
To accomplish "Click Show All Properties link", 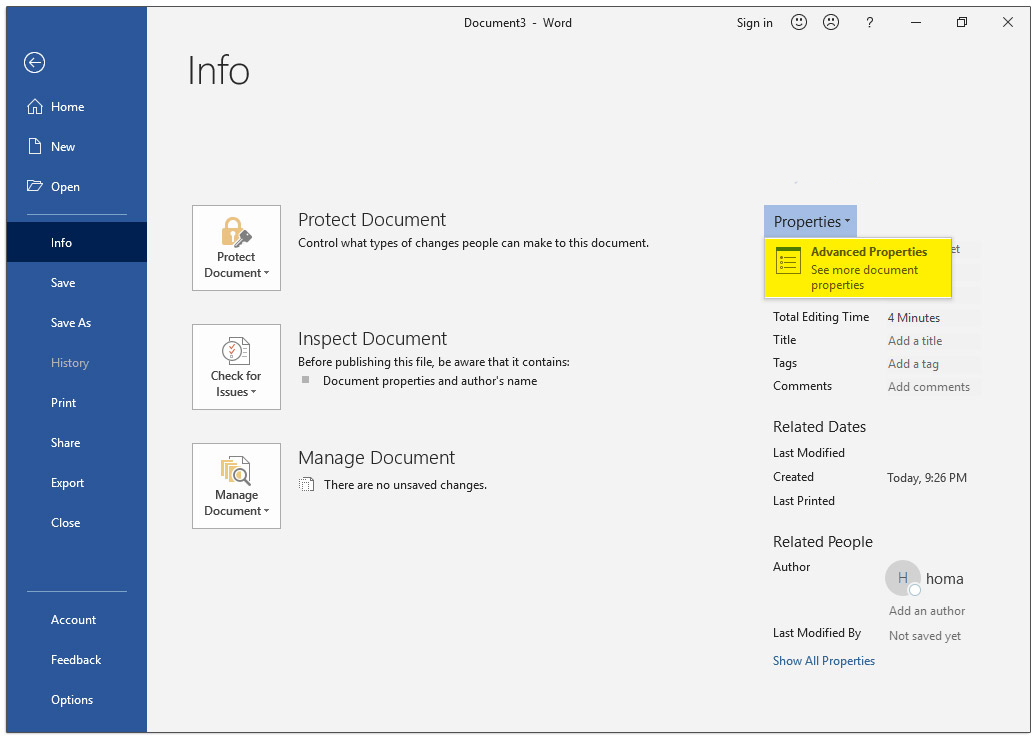I will 824,661.
